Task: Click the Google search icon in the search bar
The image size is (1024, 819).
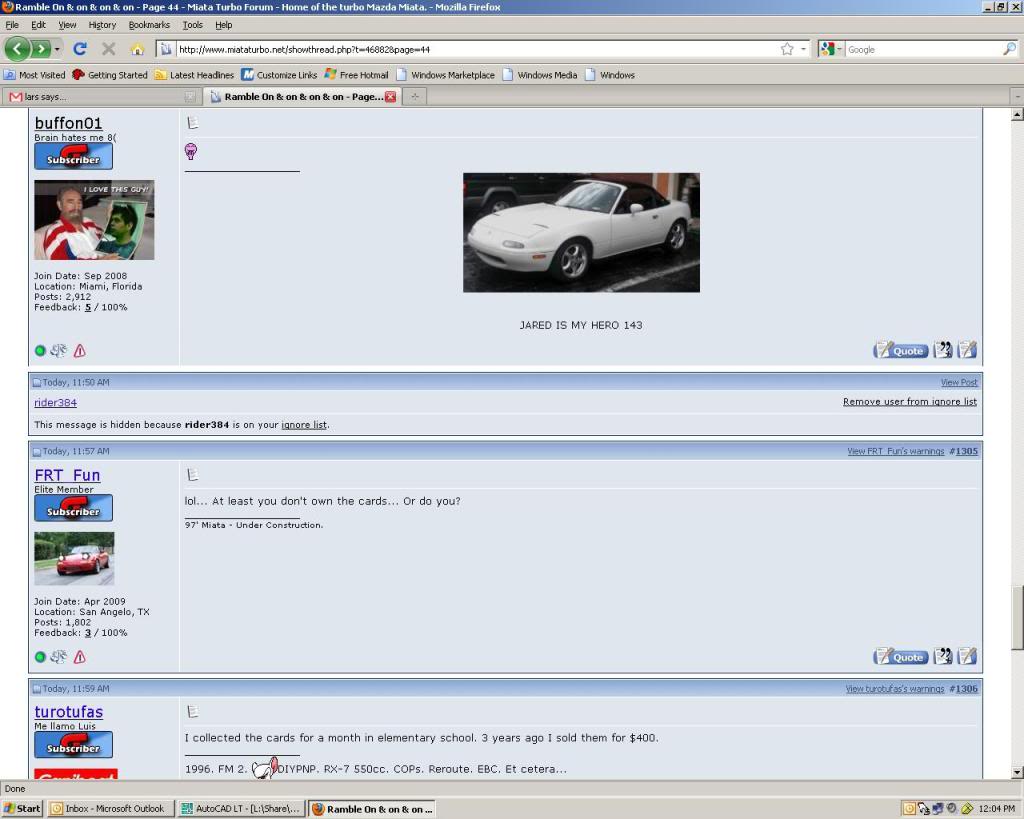Action: click(1009, 48)
